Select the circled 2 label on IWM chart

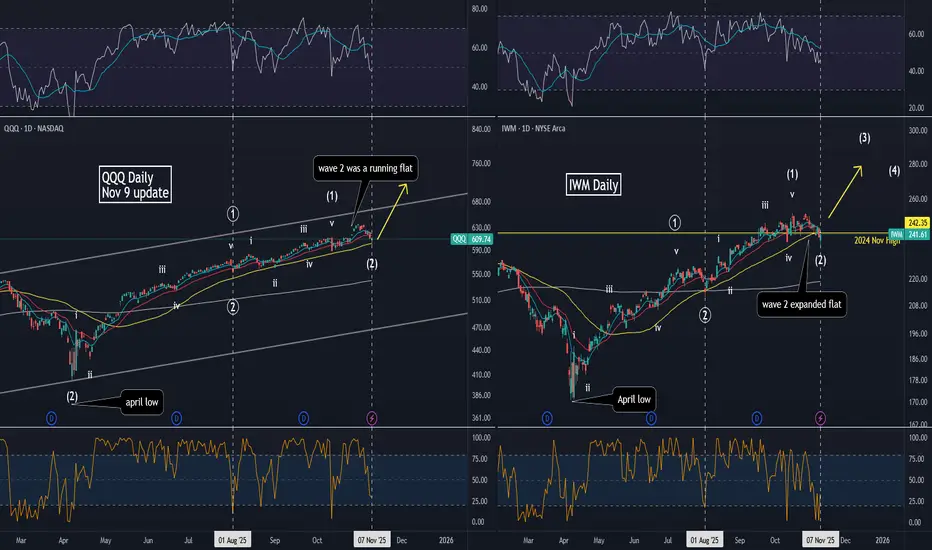point(704,315)
